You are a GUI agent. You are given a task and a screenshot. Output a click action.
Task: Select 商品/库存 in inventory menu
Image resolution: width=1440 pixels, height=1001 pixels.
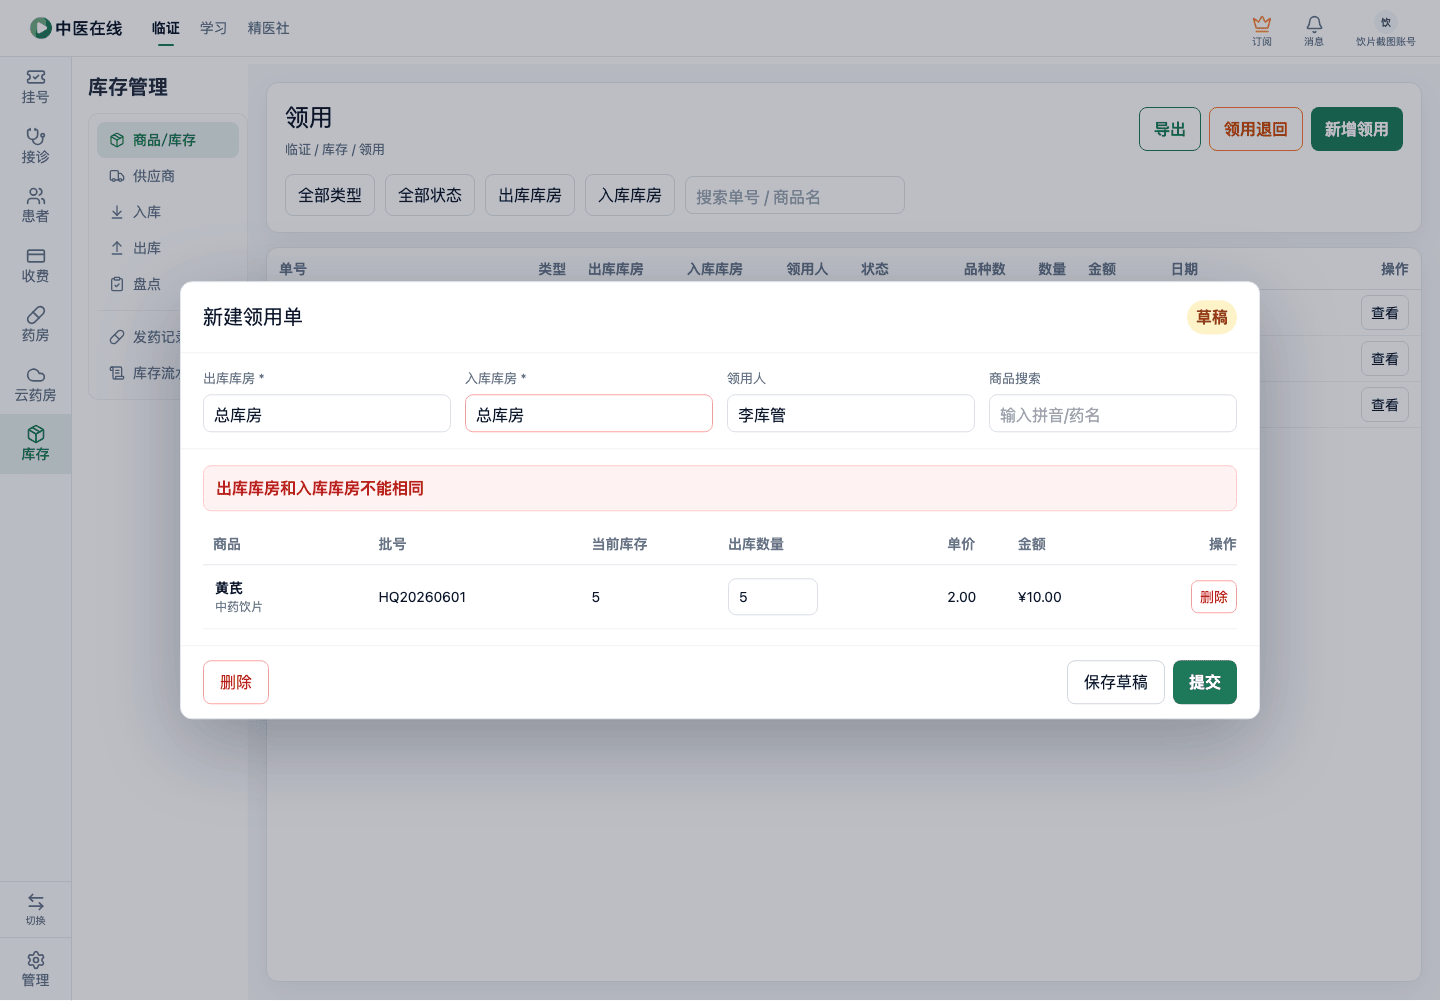tap(168, 140)
